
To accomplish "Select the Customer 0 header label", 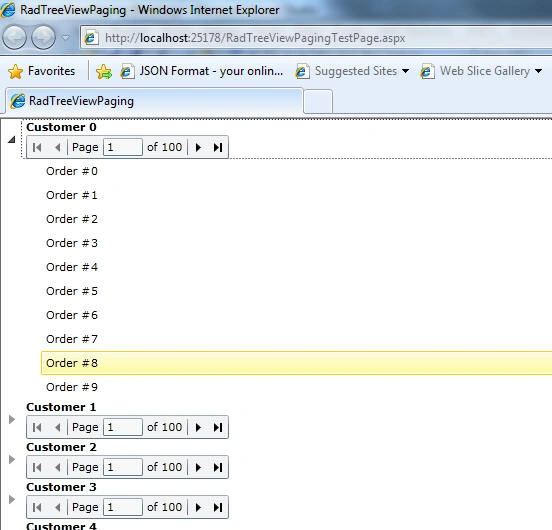I will pos(61,127).
